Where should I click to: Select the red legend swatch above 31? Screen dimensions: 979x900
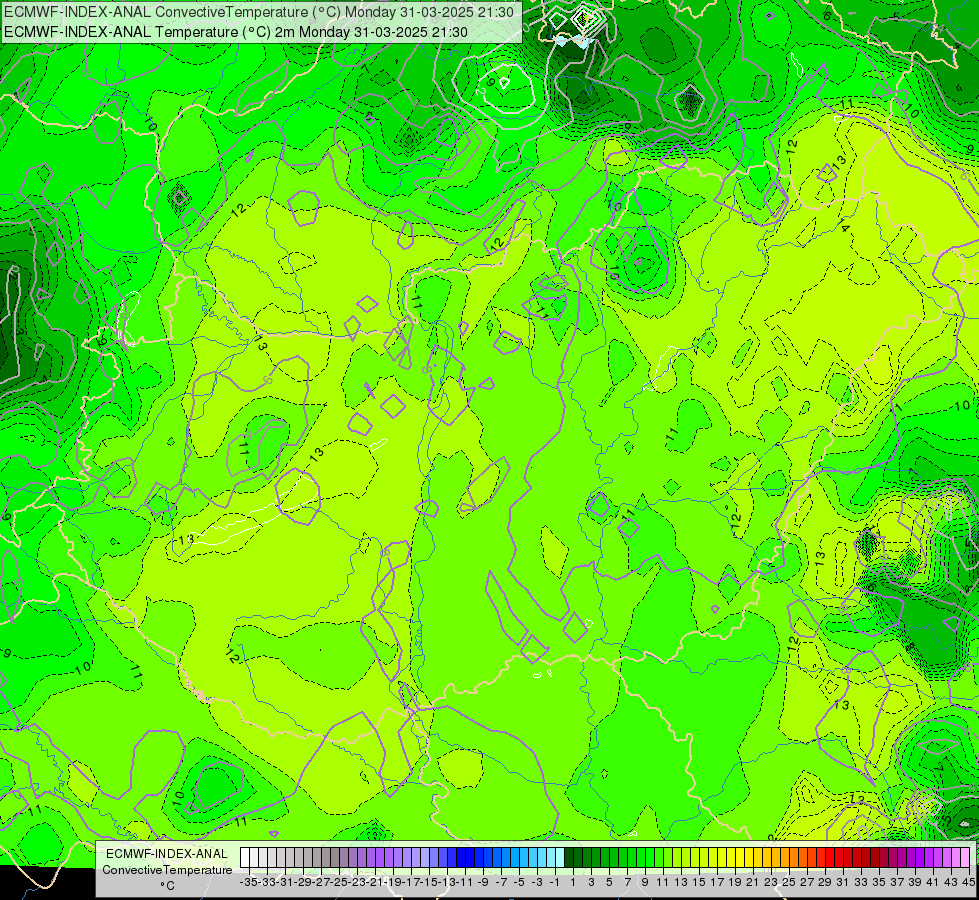(839, 858)
